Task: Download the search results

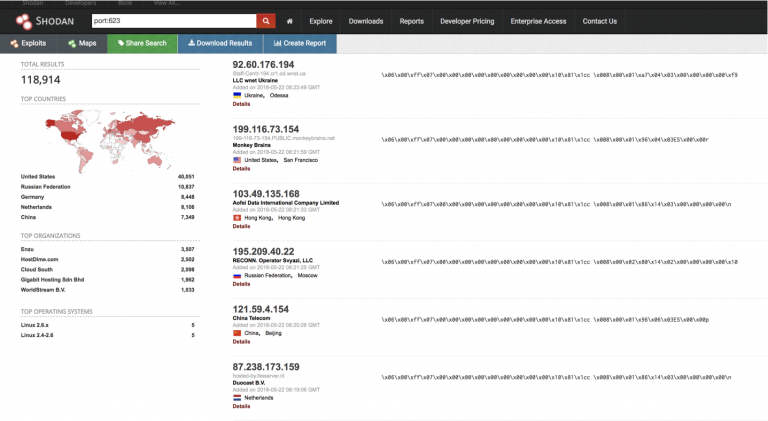Action: coord(219,43)
